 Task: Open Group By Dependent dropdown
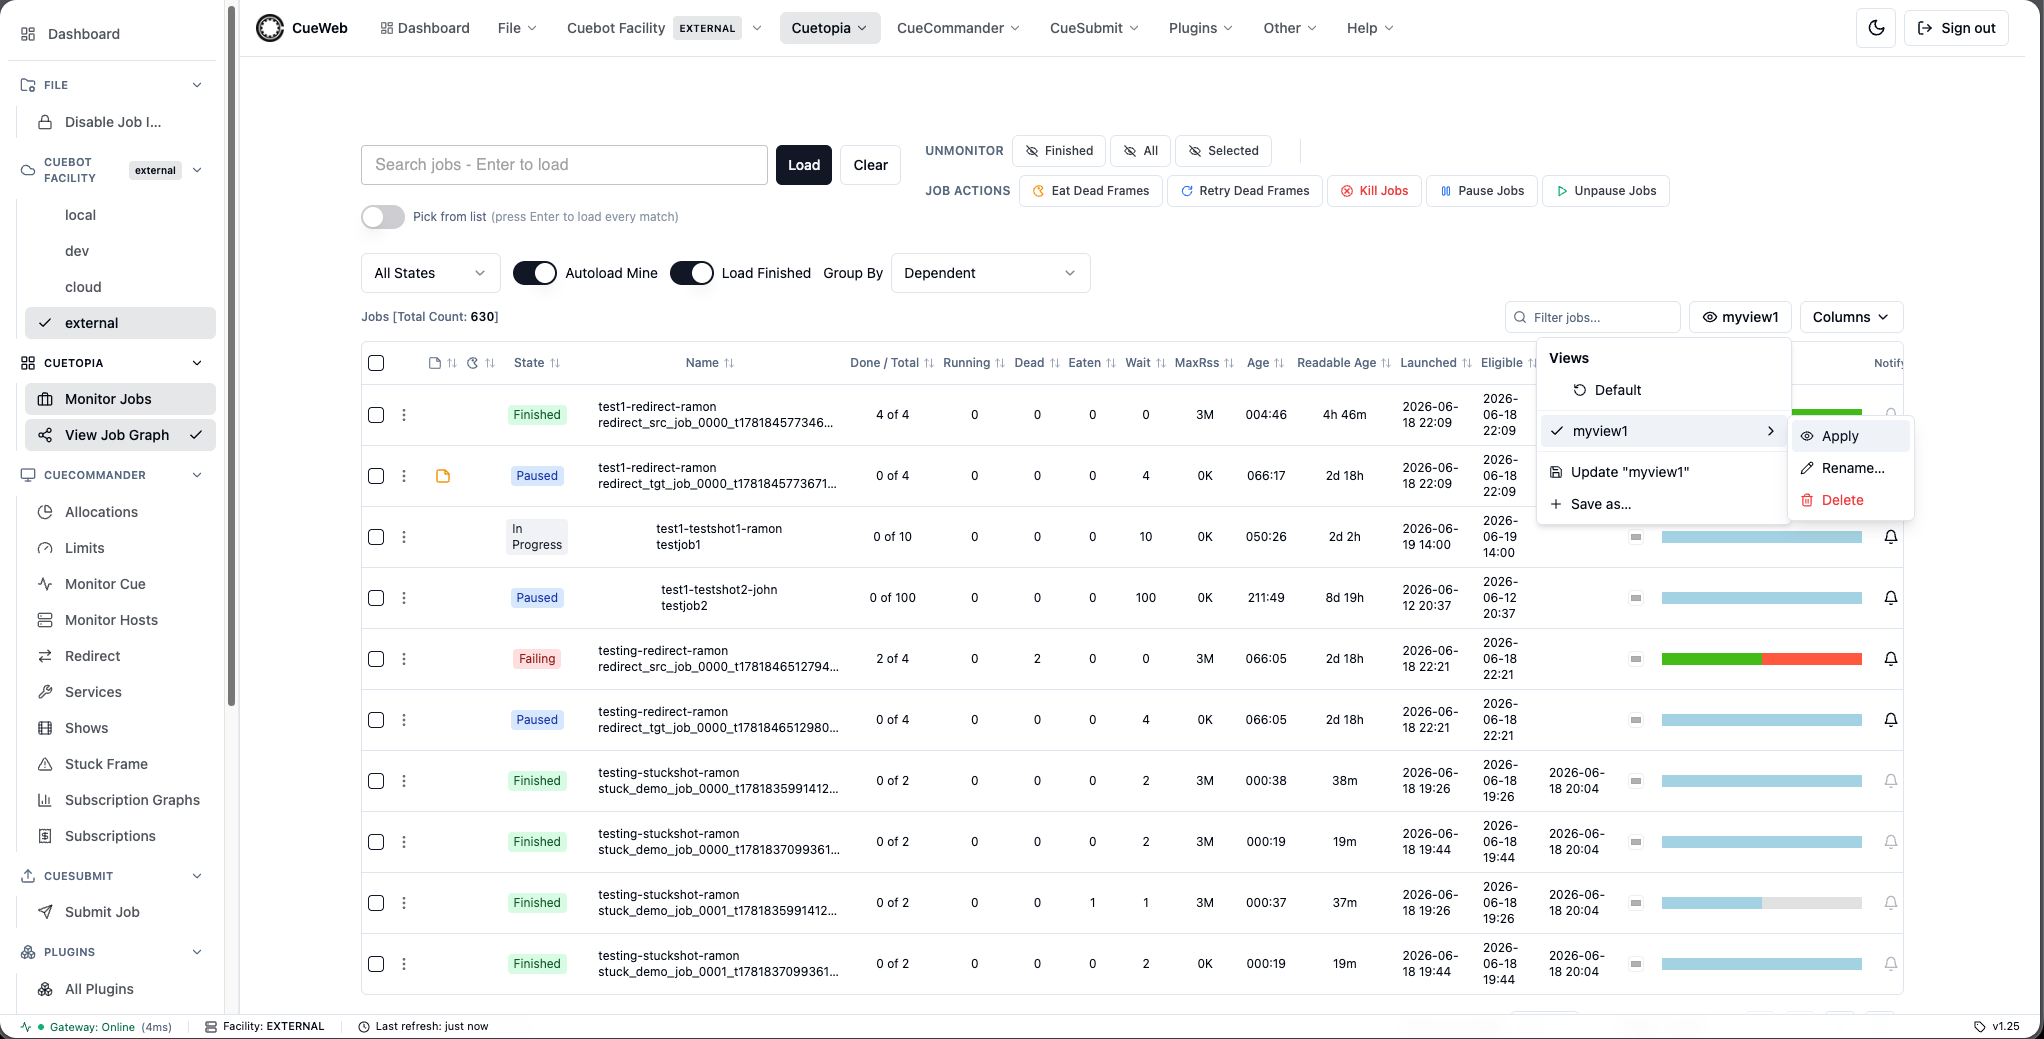click(990, 273)
